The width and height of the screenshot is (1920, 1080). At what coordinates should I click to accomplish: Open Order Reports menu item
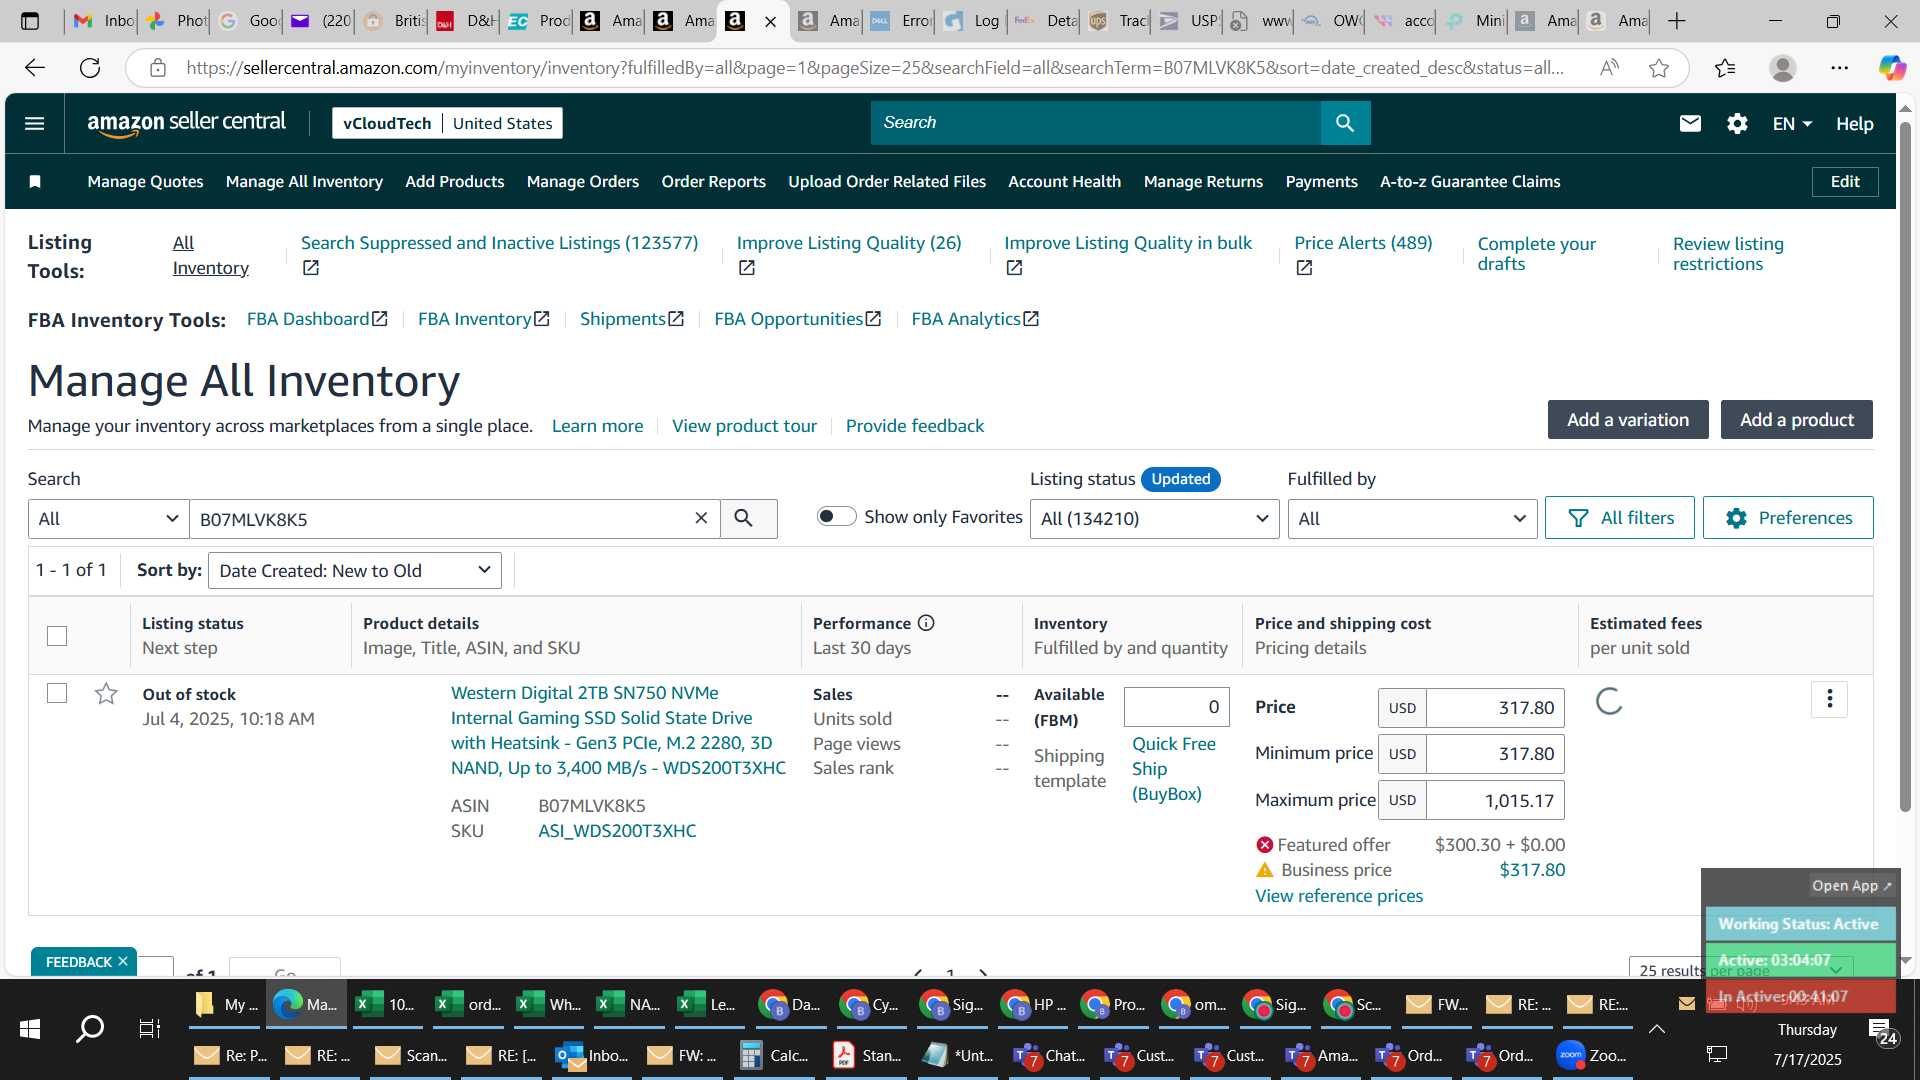pyautogui.click(x=713, y=181)
